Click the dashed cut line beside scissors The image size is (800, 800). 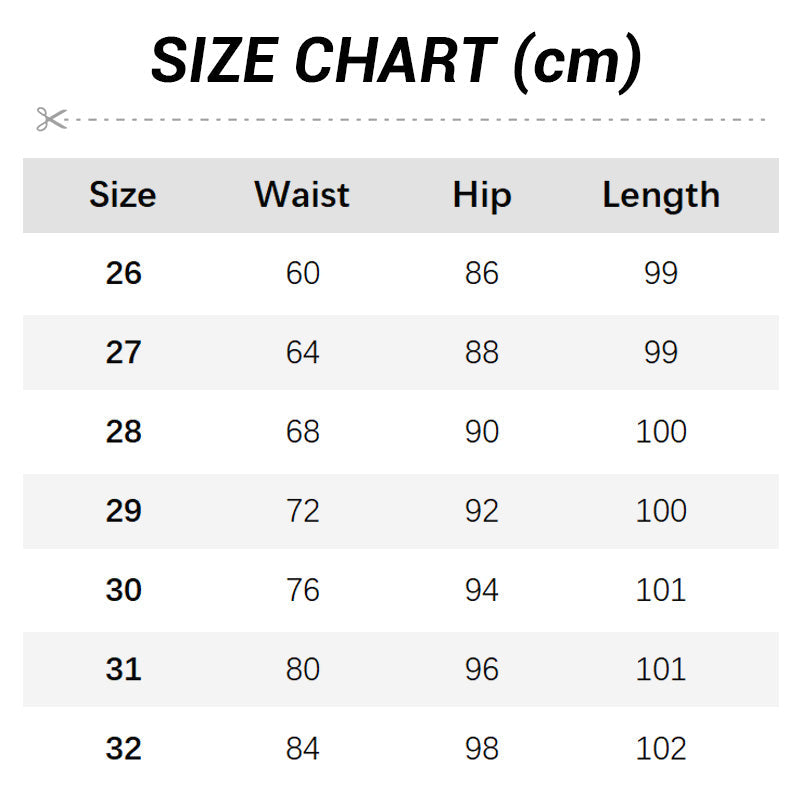click(420, 119)
